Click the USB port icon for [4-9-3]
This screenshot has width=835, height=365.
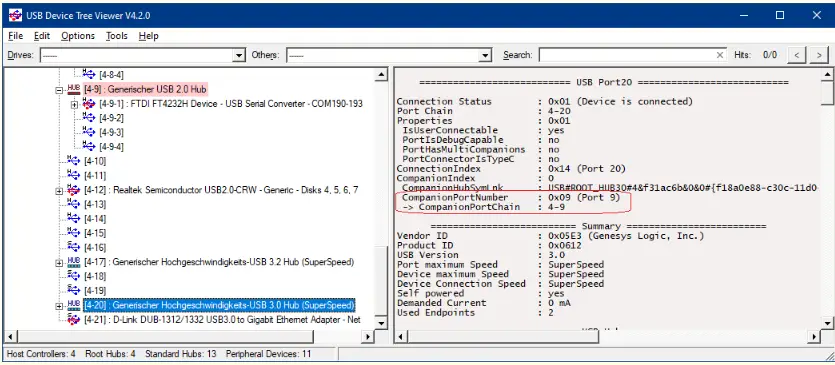[x=89, y=132]
